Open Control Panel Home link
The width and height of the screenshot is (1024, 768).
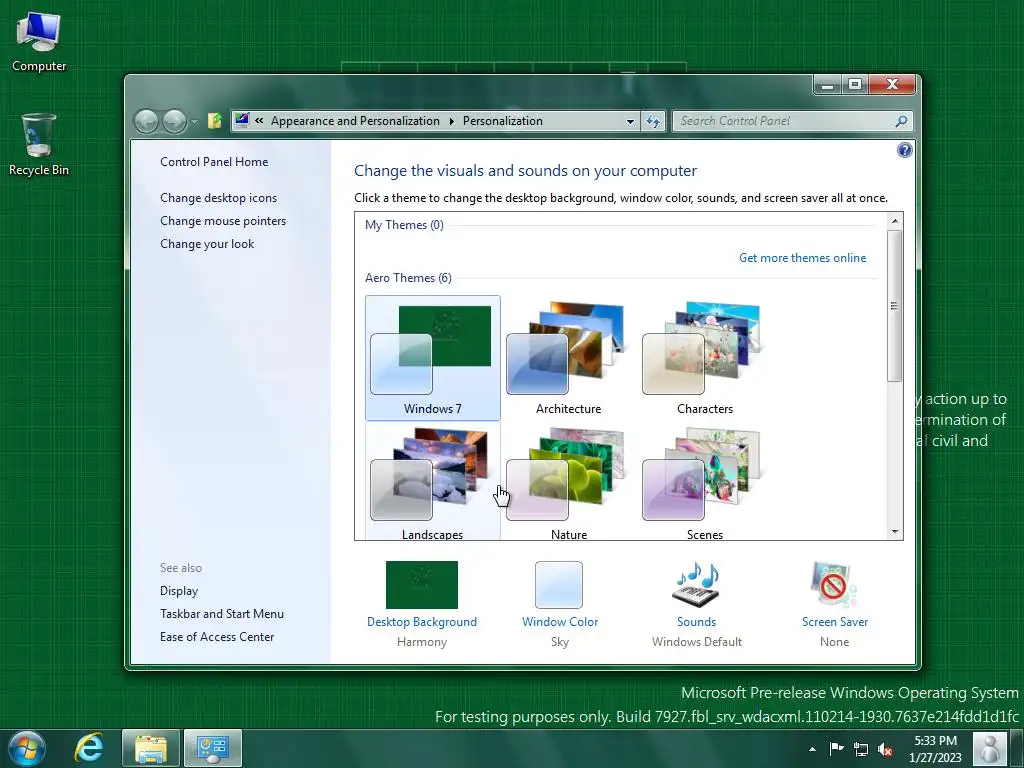click(214, 162)
